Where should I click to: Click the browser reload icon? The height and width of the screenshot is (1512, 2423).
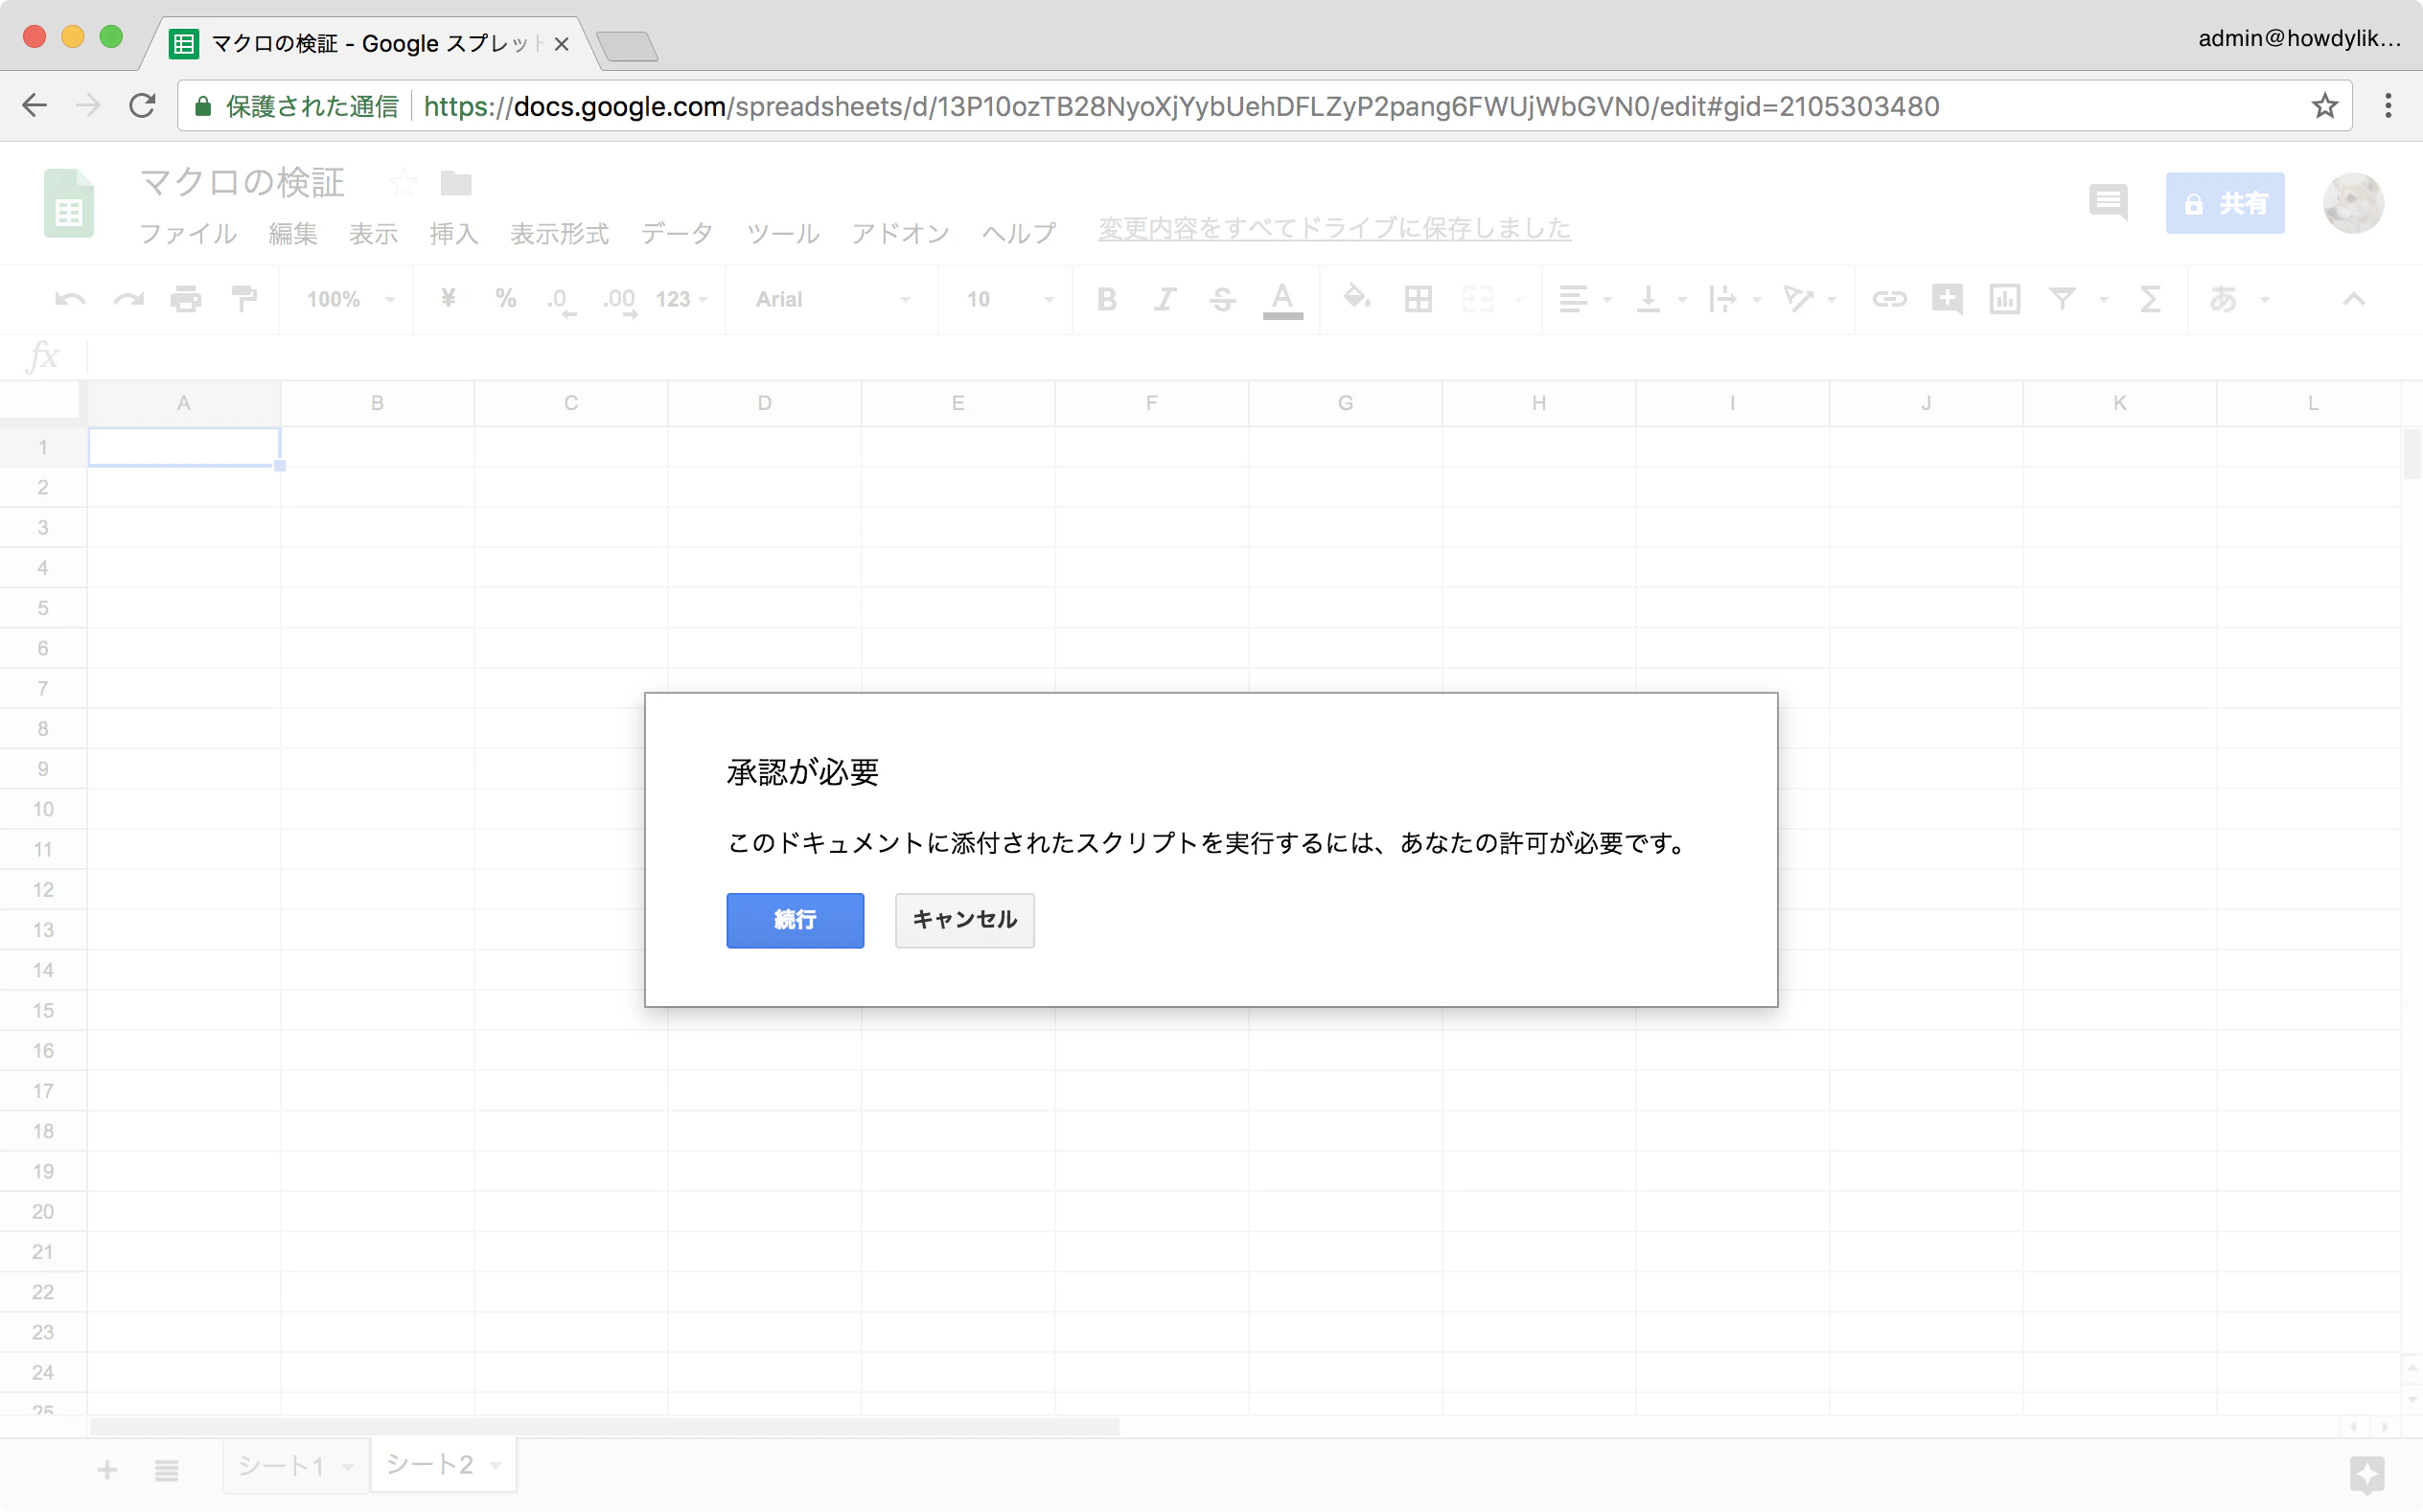(142, 105)
